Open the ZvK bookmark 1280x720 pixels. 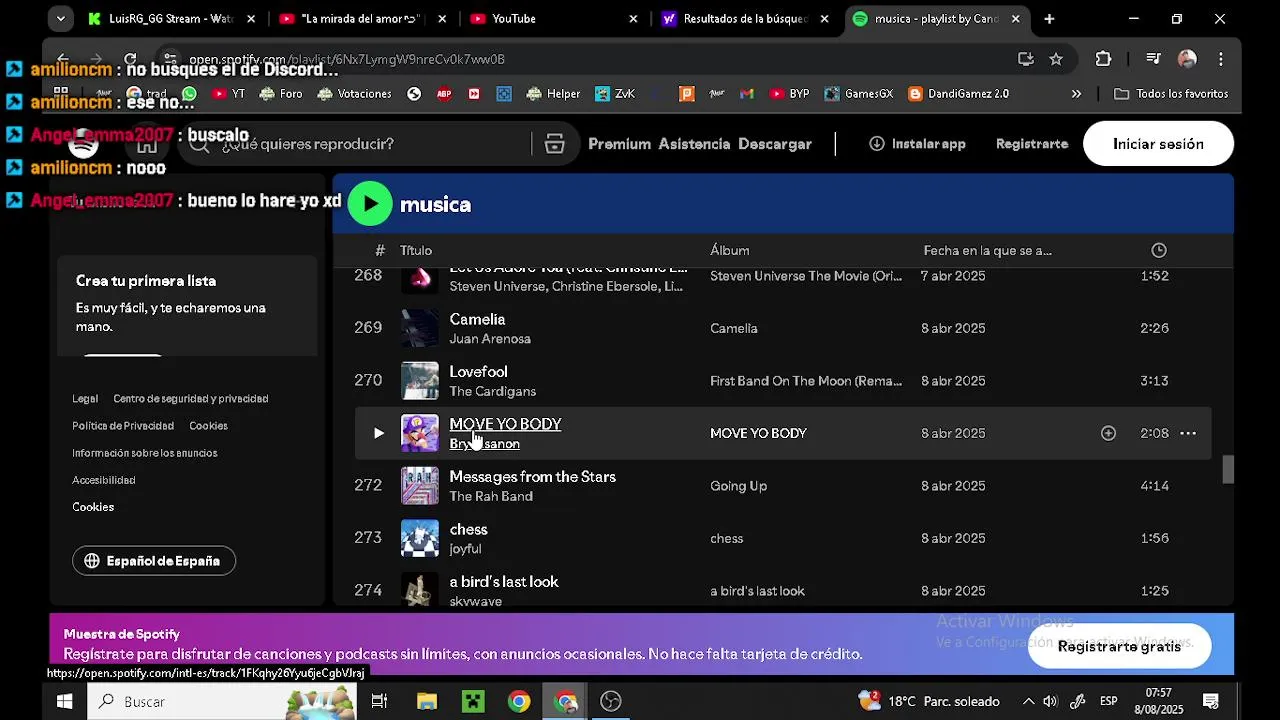[615, 94]
